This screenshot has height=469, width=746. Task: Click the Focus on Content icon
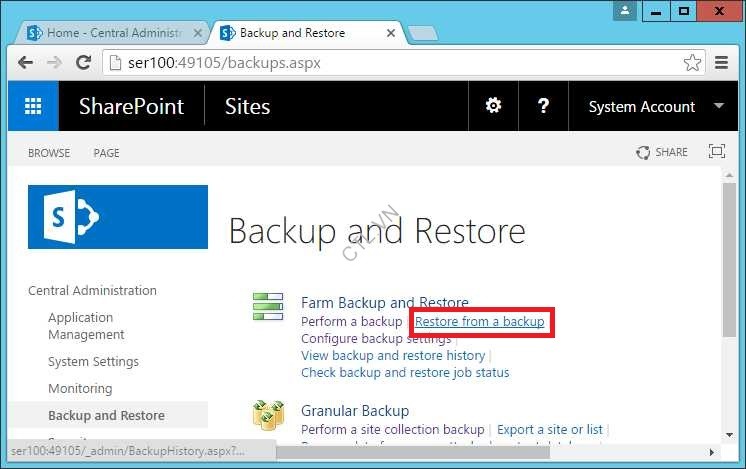click(x=716, y=152)
